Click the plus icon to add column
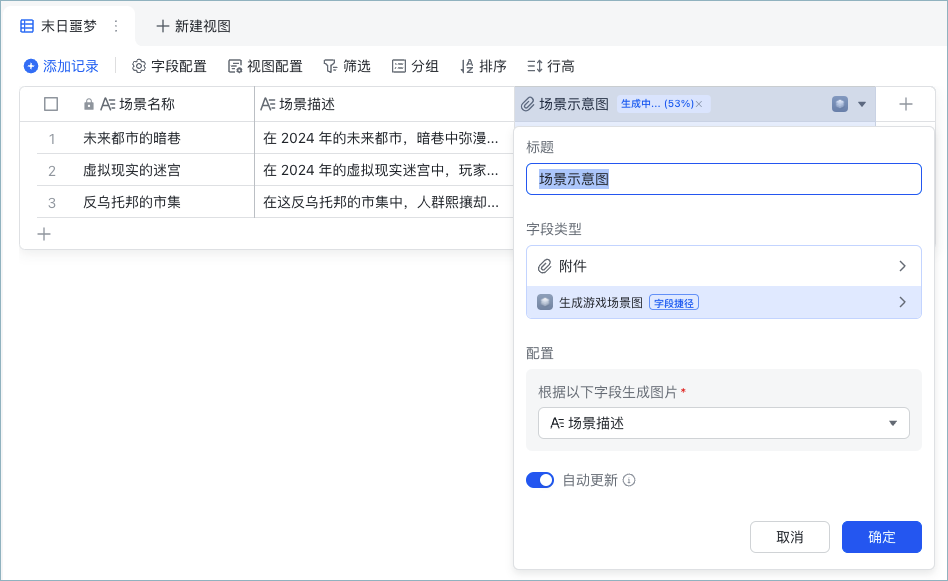 tap(905, 104)
